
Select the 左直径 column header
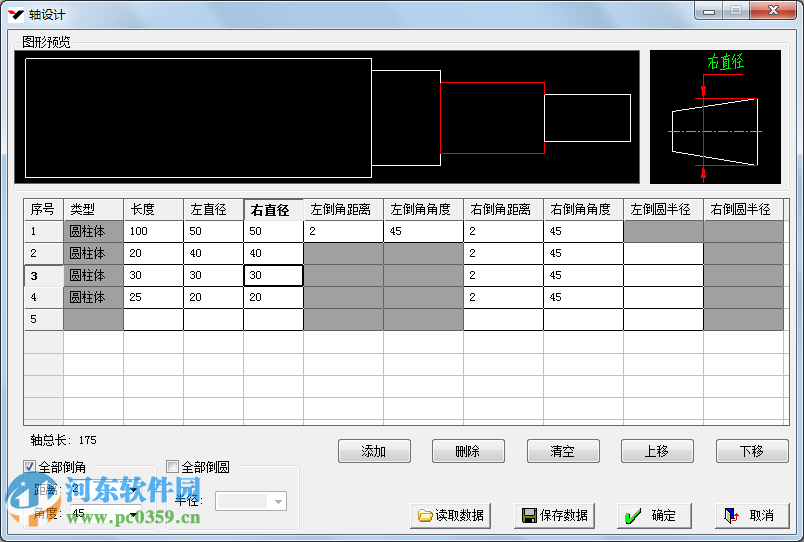pos(213,210)
